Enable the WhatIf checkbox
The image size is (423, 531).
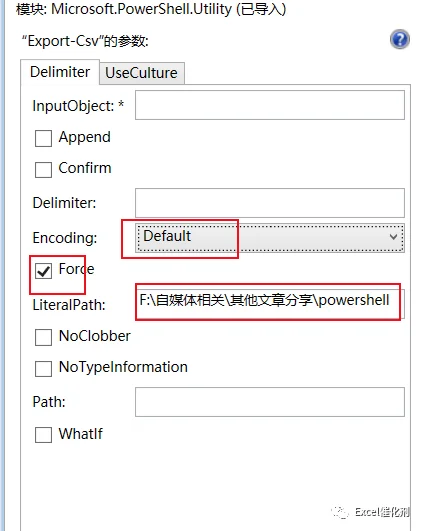tap(43, 434)
